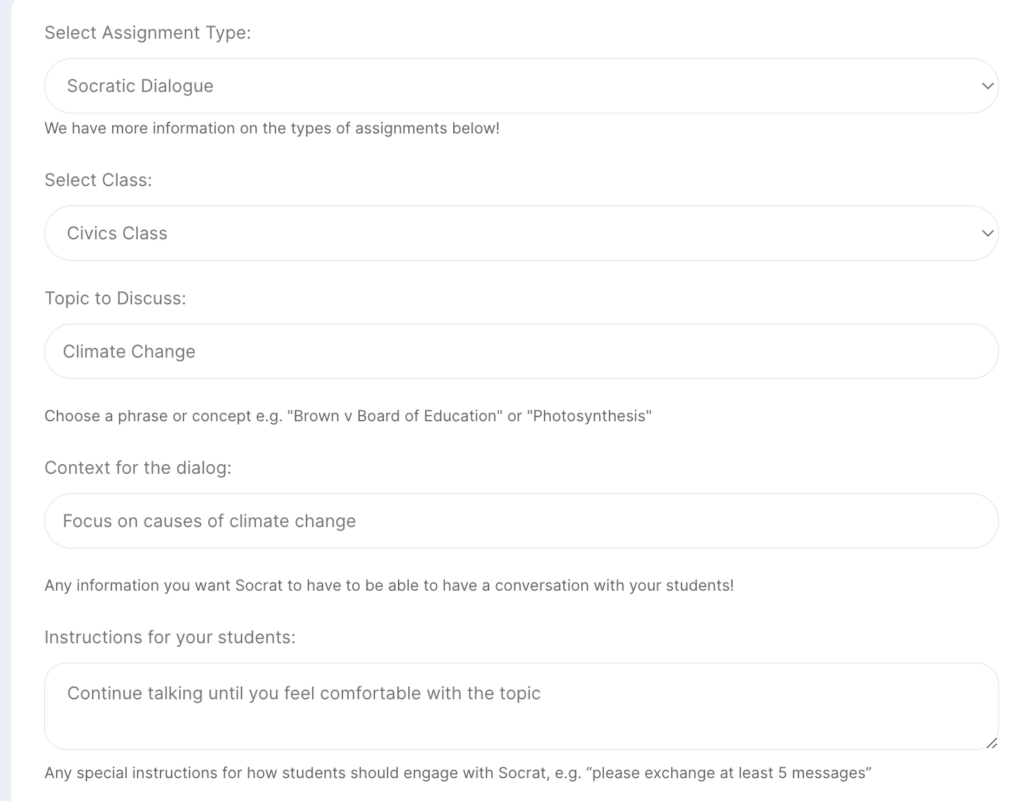Click the chevron arrow beside Civics Class

point(987,233)
